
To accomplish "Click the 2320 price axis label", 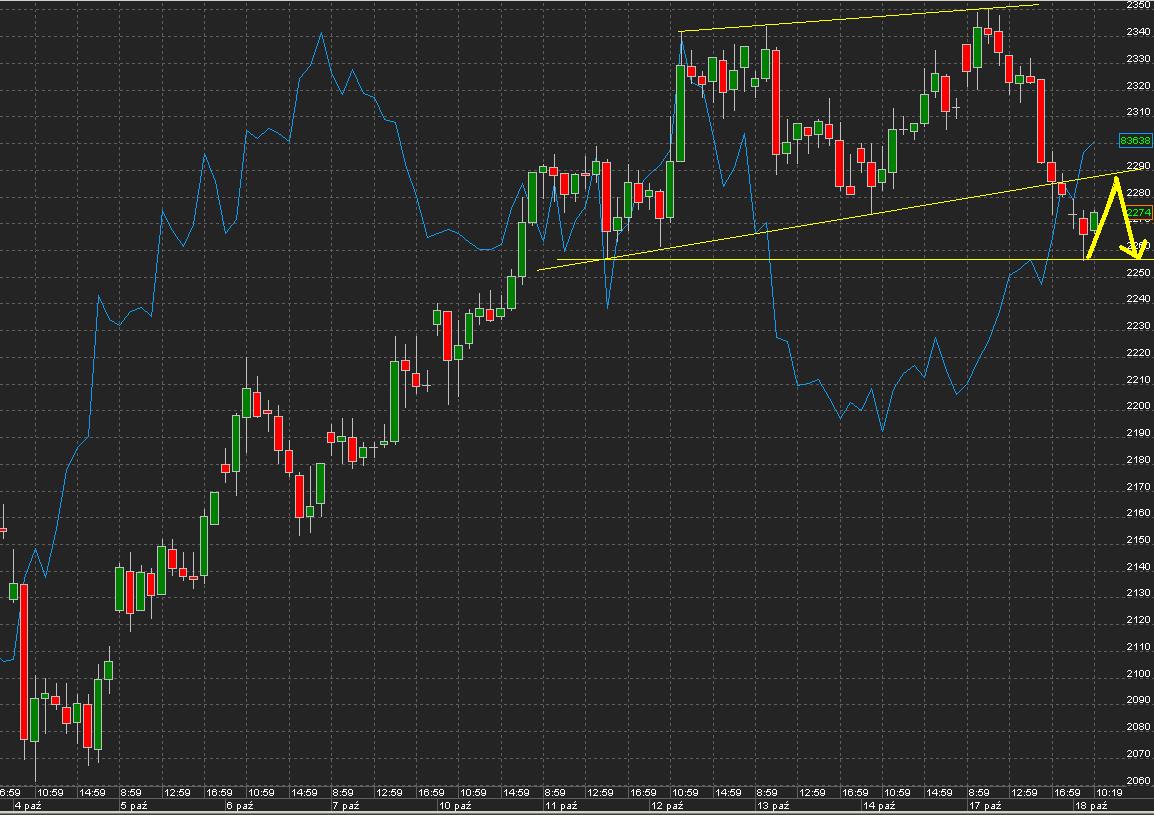I will 1138,85.
